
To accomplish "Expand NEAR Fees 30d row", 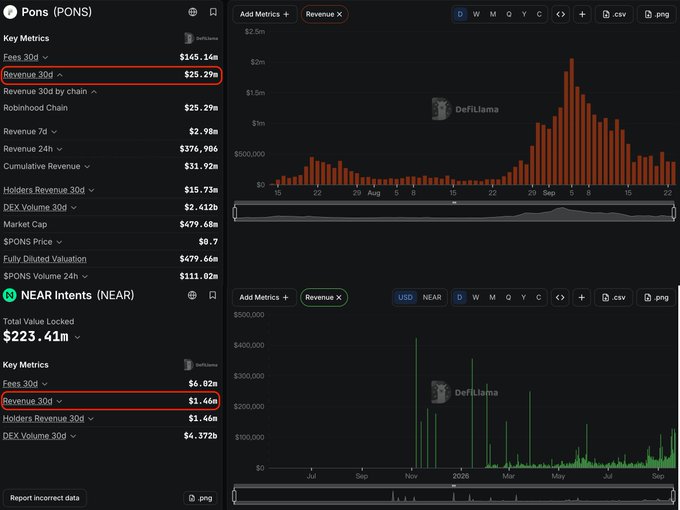I will [x=45, y=384].
